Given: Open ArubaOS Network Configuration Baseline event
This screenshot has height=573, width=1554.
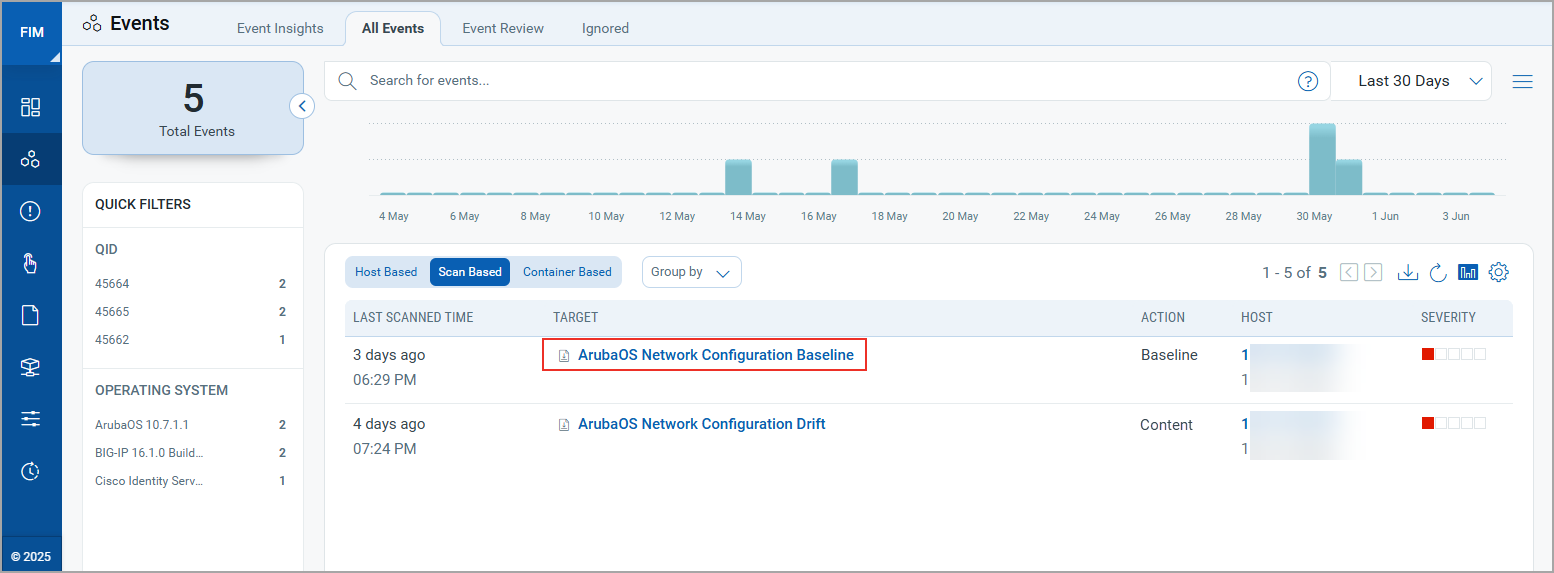Looking at the screenshot, I should (x=716, y=355).
